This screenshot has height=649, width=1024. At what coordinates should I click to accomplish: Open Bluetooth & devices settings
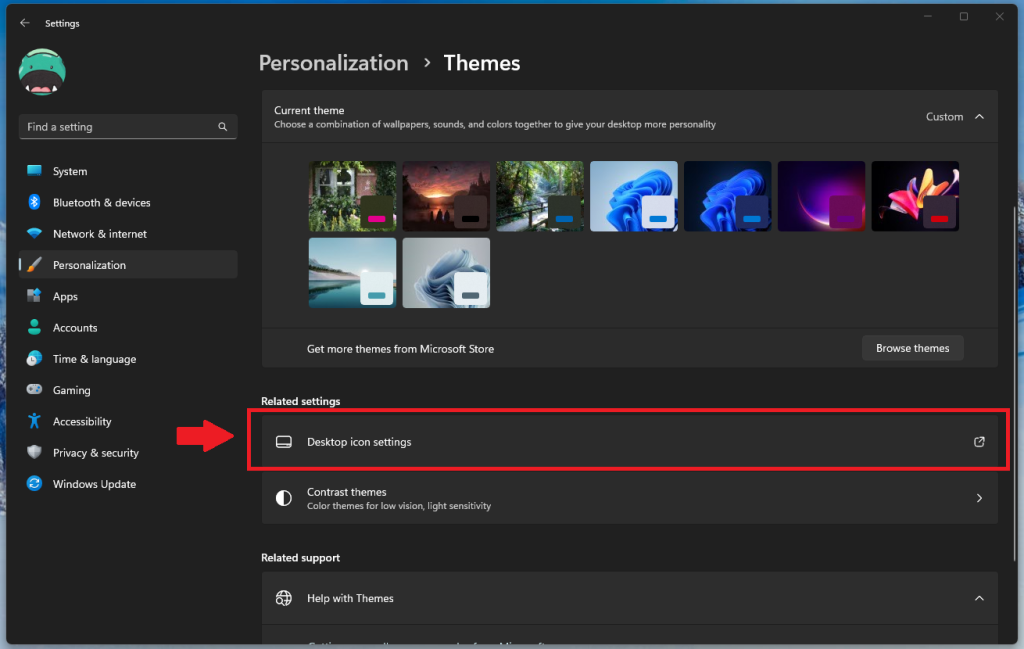[x=101, y=202]
